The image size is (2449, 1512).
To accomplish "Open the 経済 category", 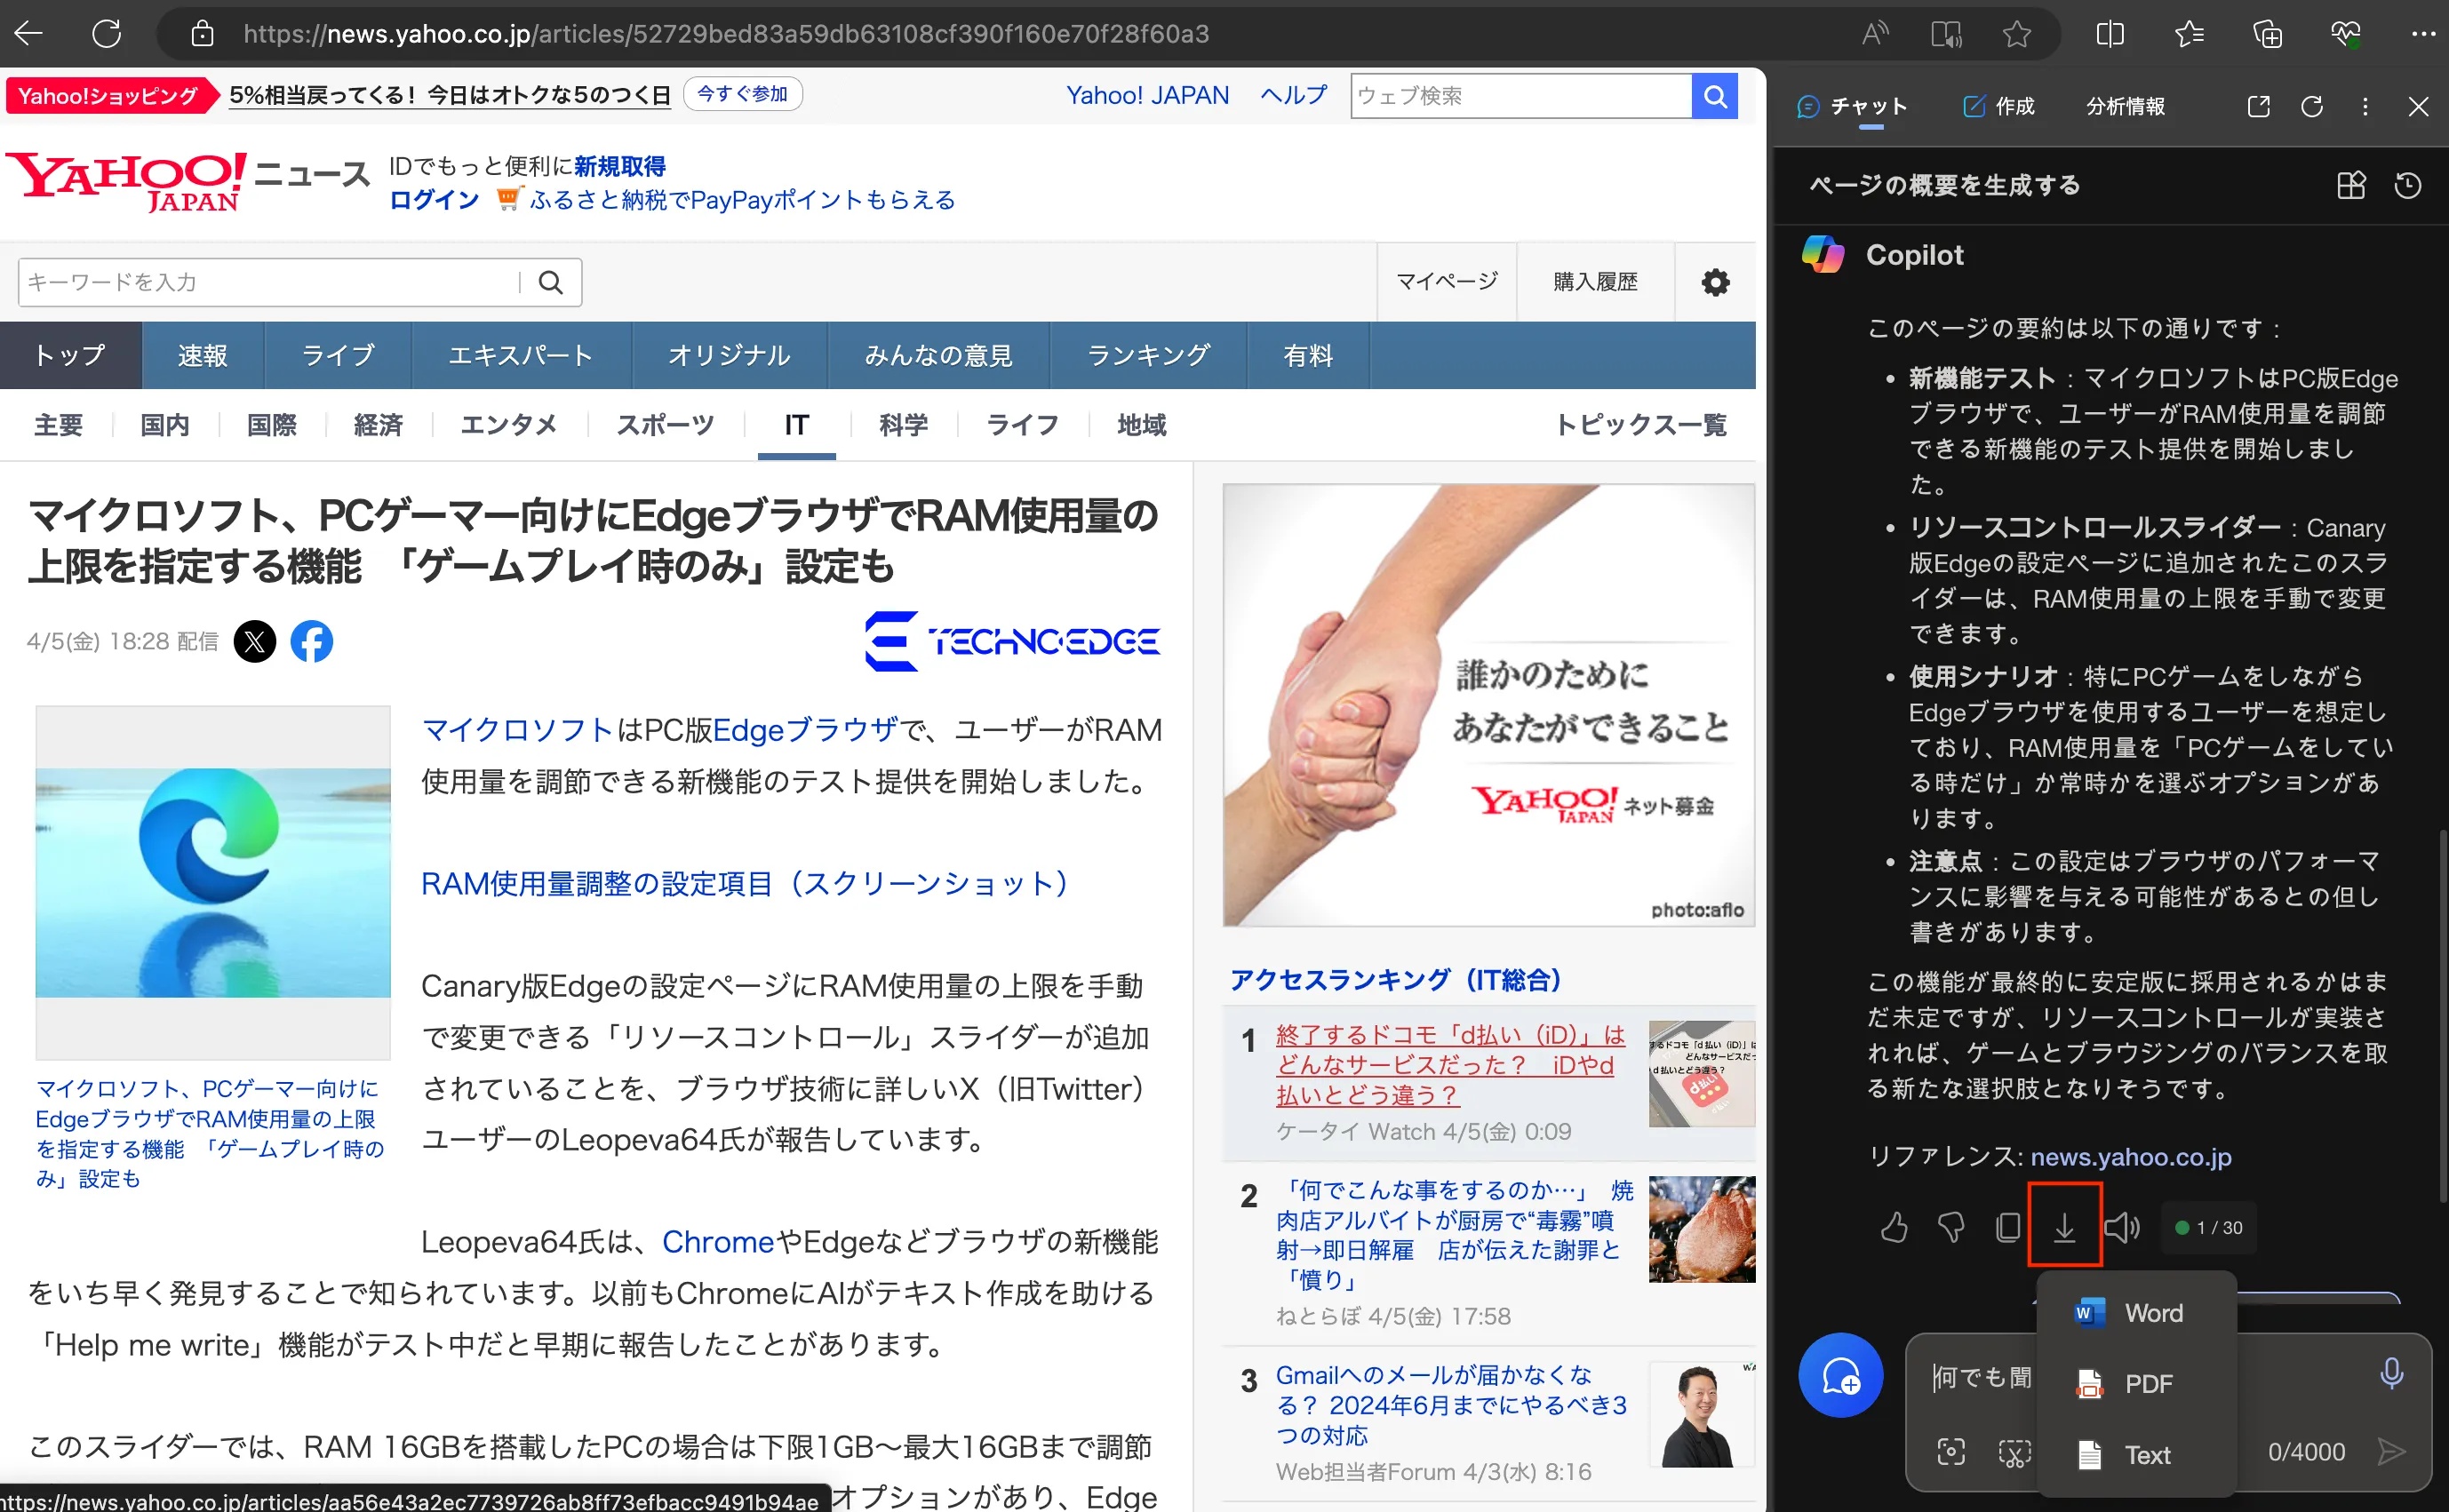I will tap(378, 425).
